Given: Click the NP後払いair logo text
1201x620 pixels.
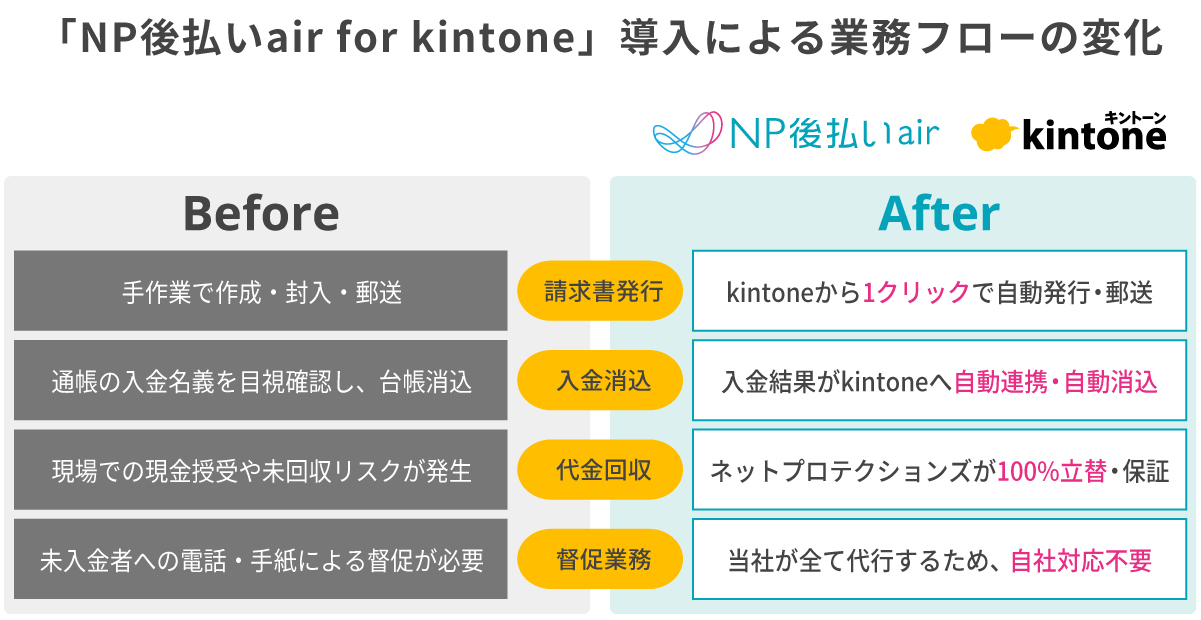Looking at the screenshot, I should 835,133.
